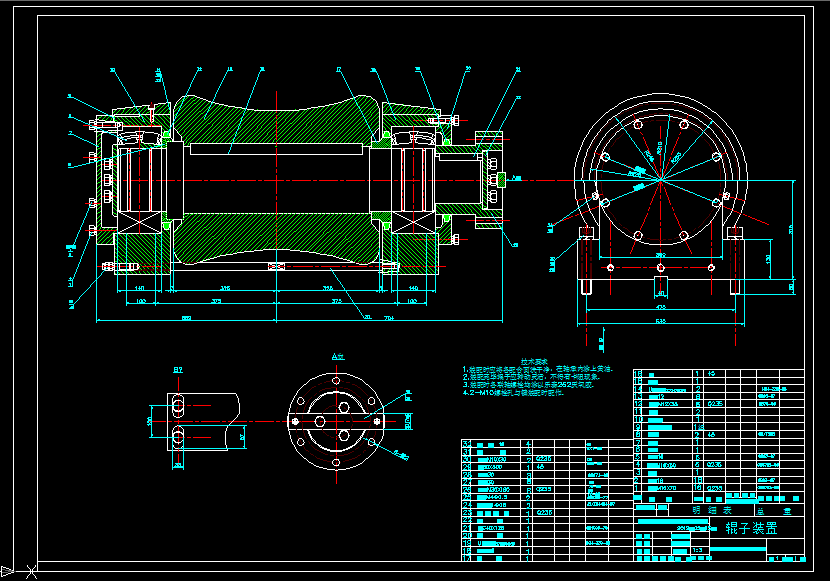The width and height of the screenshot is (830, 581).
Task: Select the 130 vertical dimension
Action: coord(768,259)
